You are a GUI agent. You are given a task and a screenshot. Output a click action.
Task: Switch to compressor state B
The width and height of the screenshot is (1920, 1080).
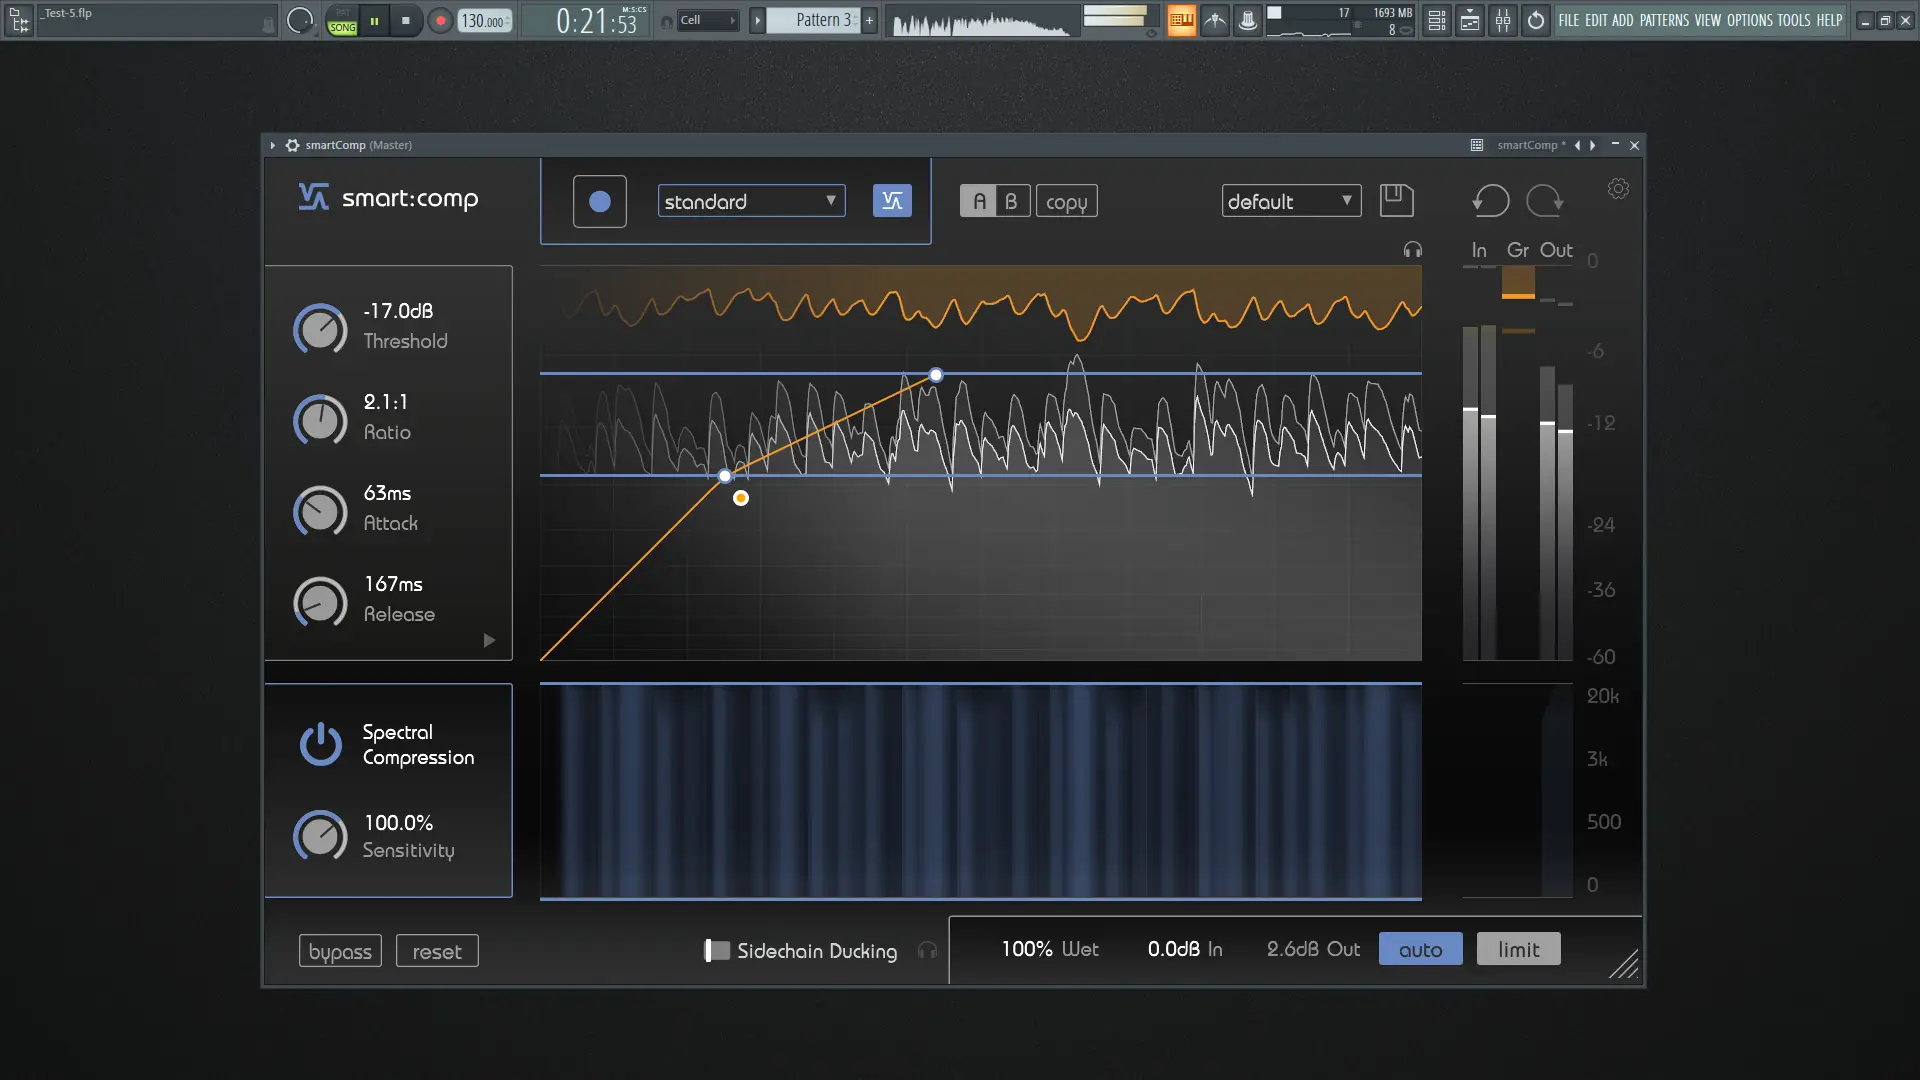1012,200
